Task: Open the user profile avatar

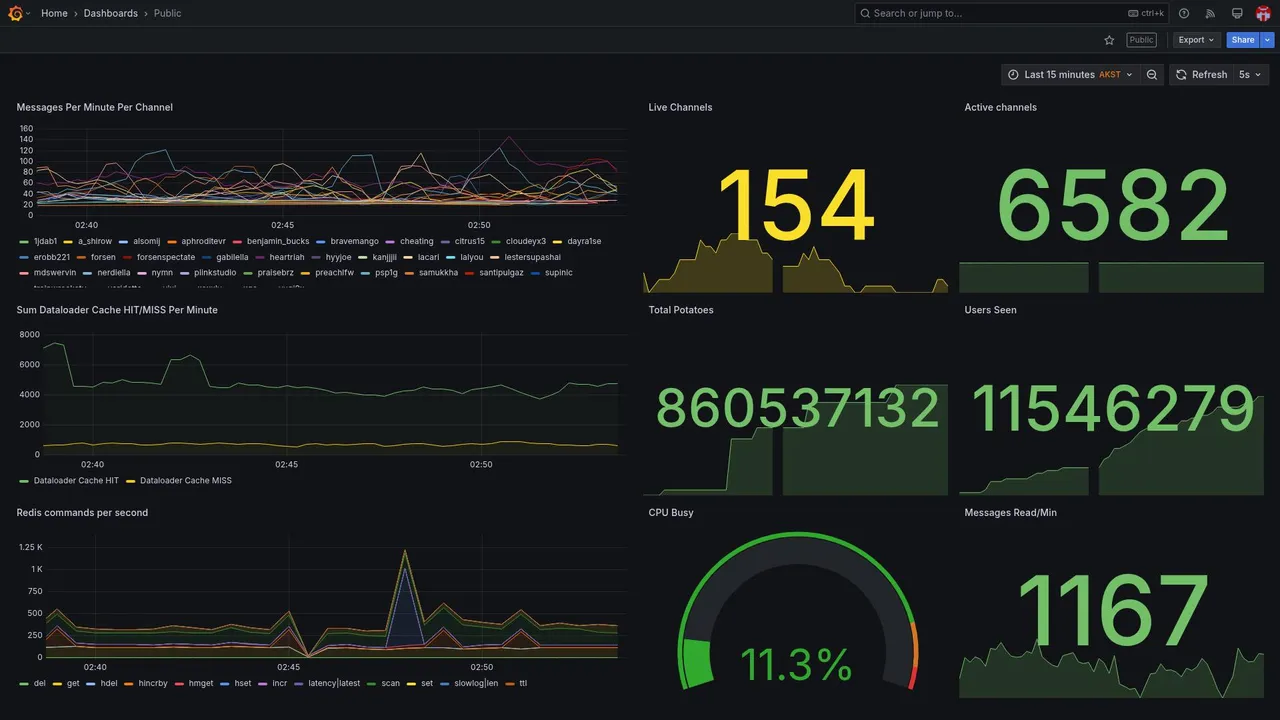Action: pos(1263,13)
